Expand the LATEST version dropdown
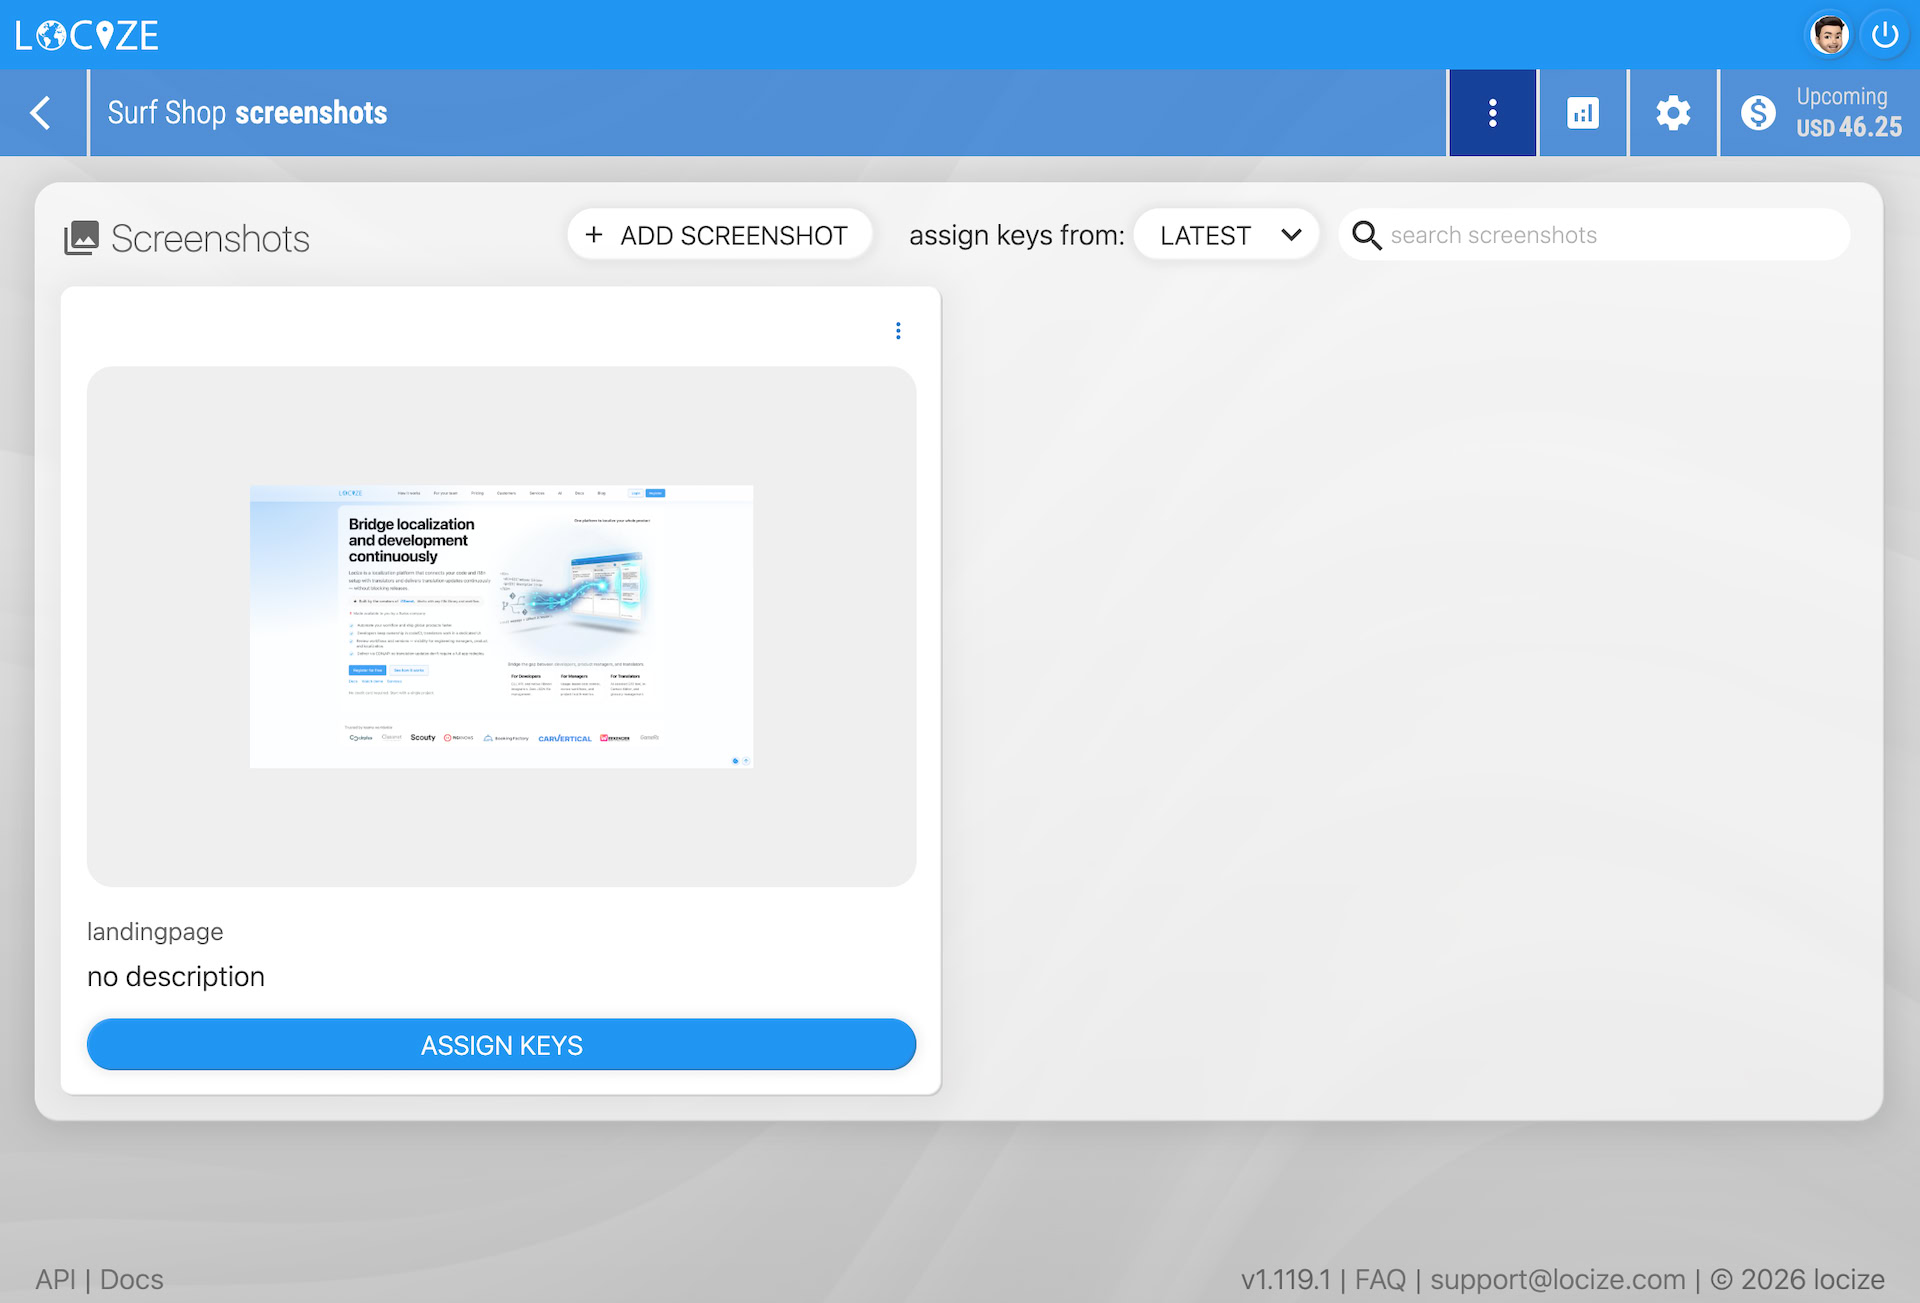 [1206, 235]
